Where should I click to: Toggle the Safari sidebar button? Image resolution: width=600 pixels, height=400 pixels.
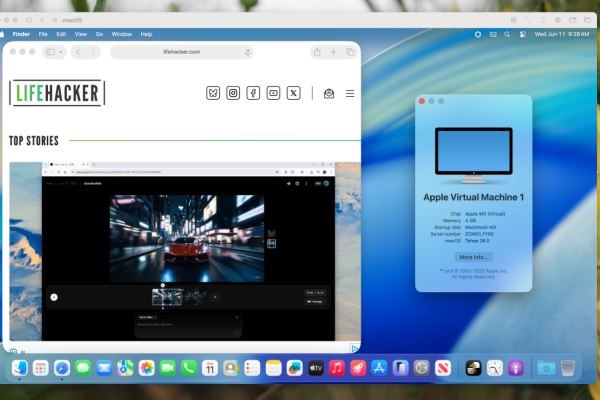tap(50, 52)
